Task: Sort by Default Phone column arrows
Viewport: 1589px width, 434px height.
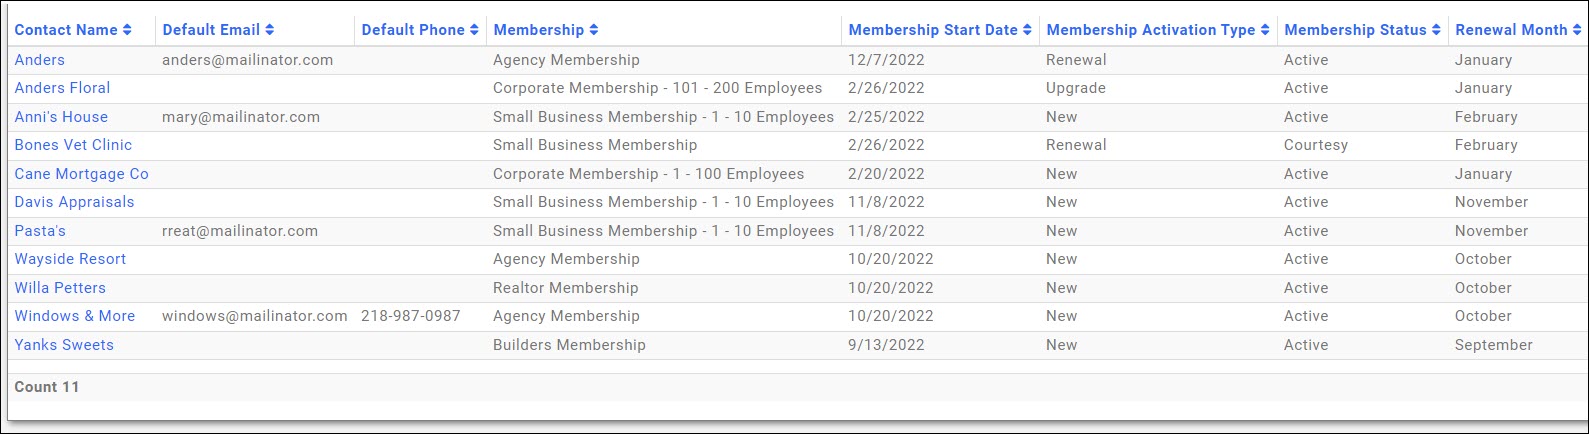Action: (x=474, y=30)
